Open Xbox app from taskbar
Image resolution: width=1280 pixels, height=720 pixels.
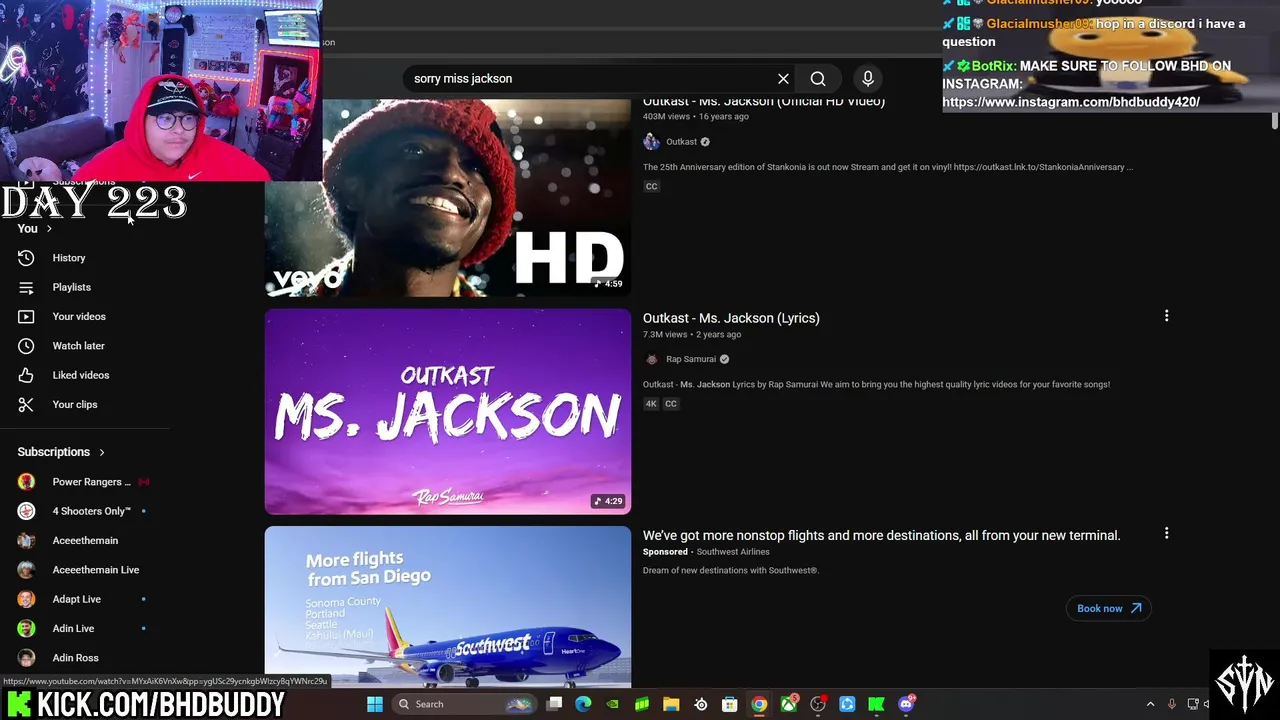(789, 704)
